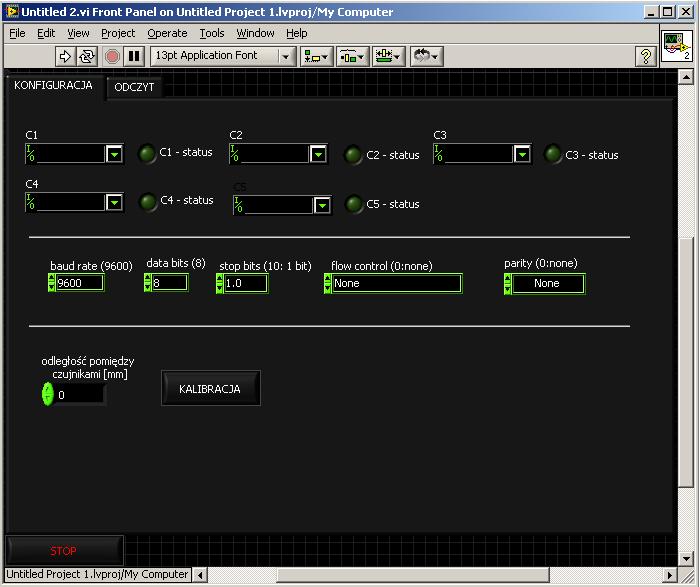Open the Help menu
The height and width of the screenshot is (587, 700).
pyautogui.click(x=296, y=33)
